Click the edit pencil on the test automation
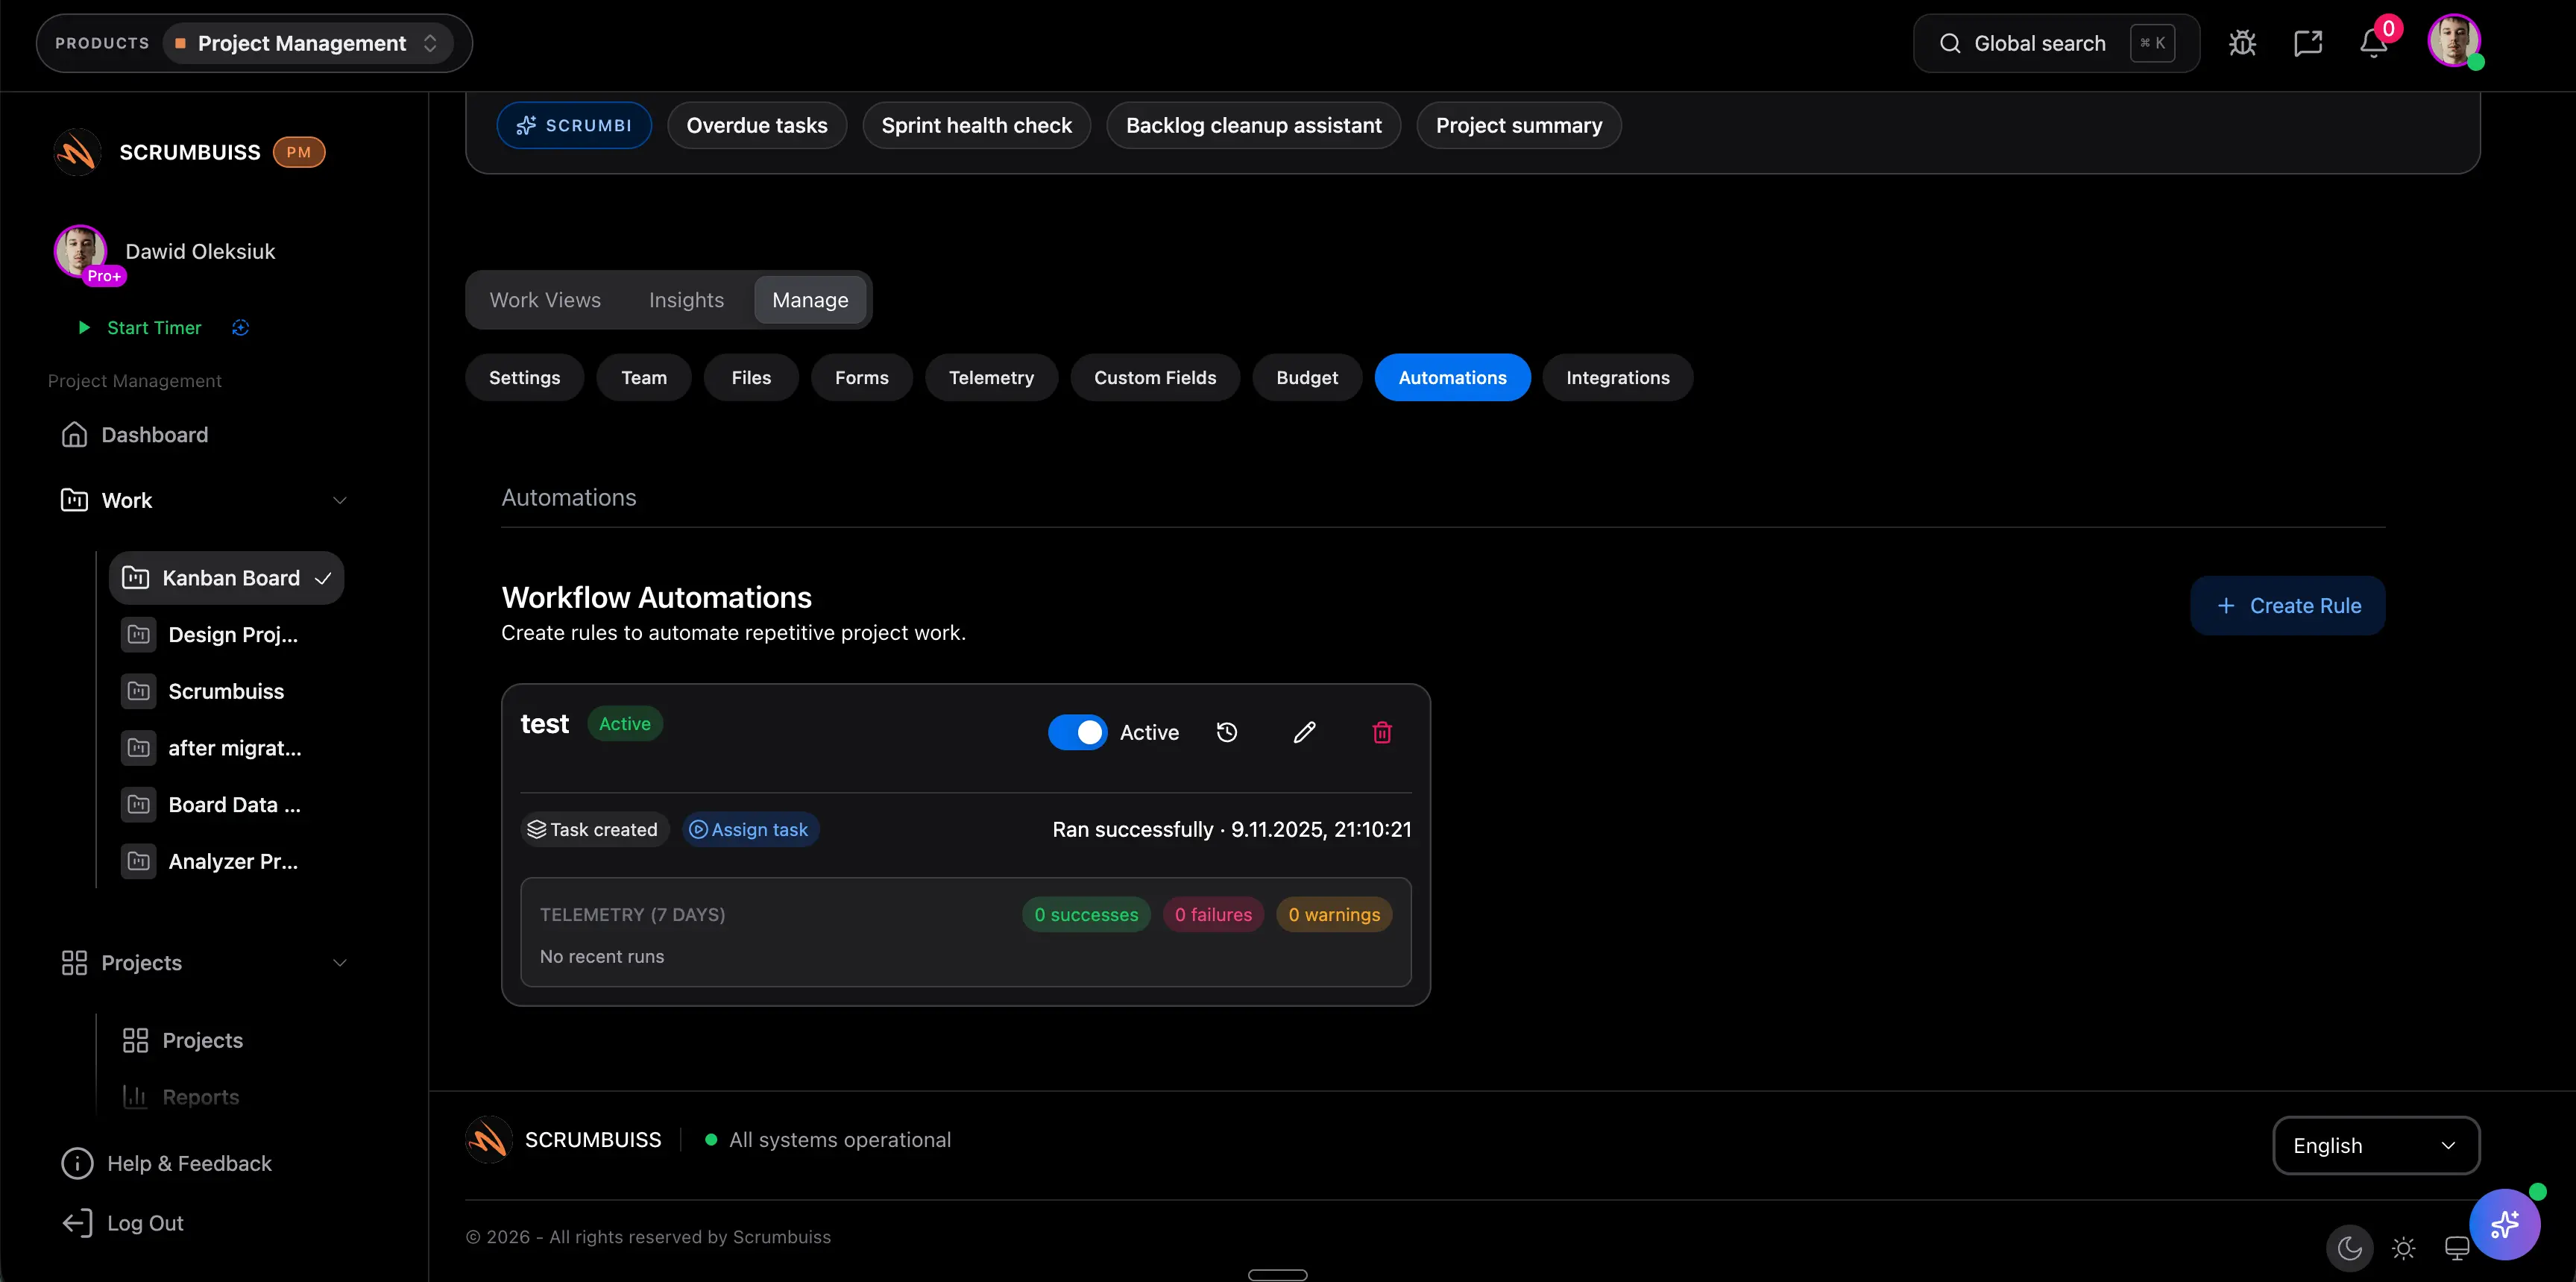Screen dimensions: 2576x1282 coord(1303,732)
